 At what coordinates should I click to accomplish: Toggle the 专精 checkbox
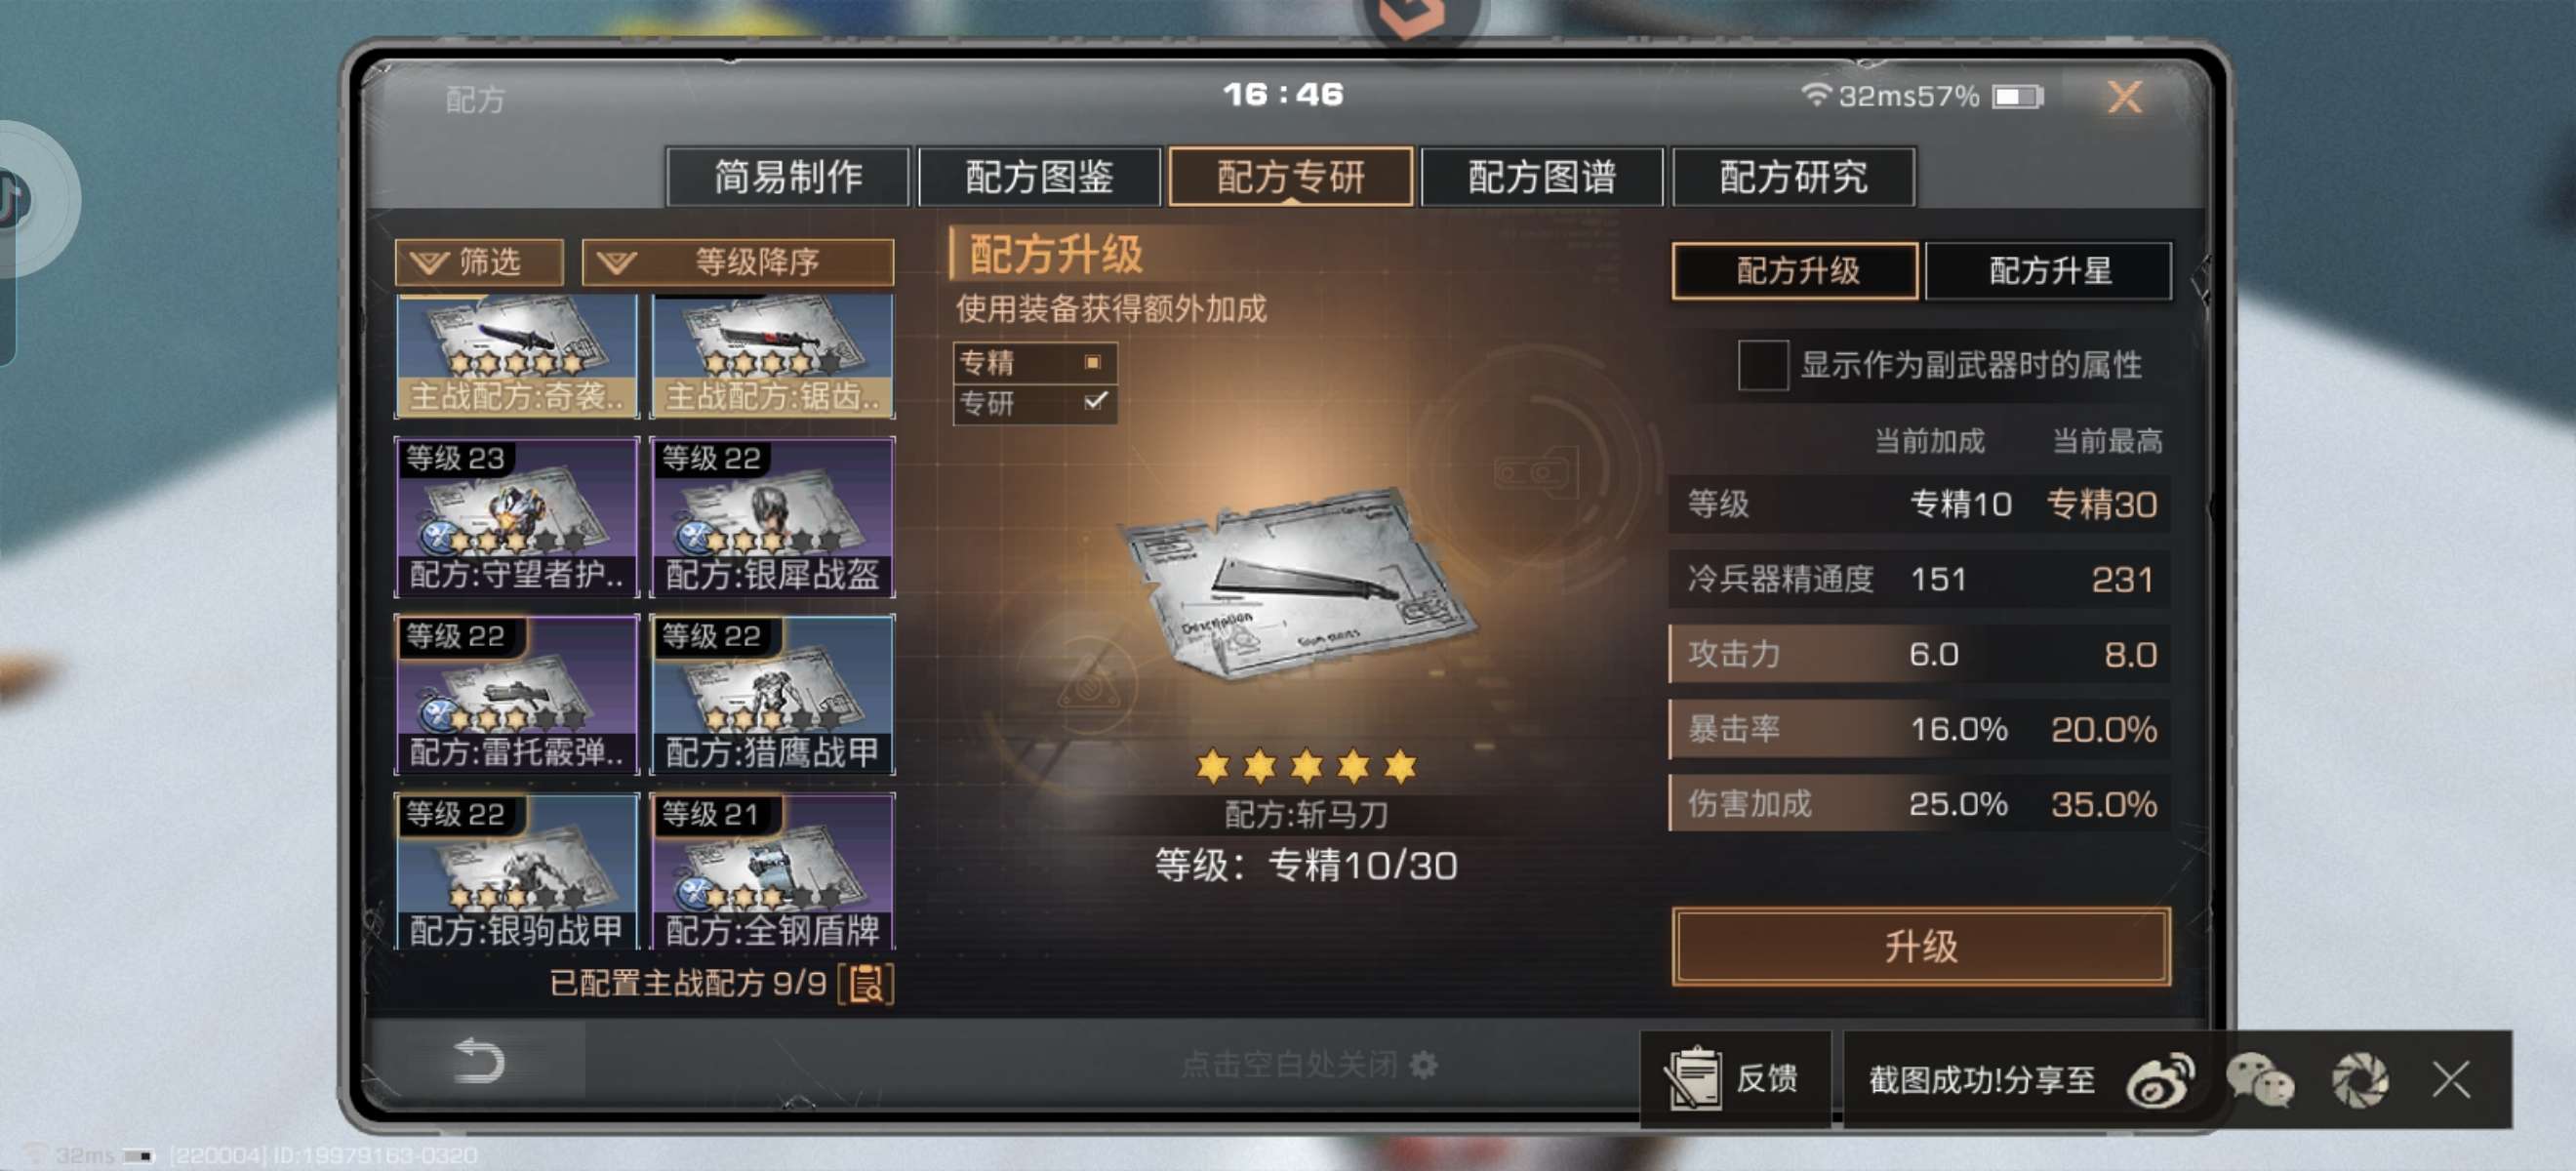point(1093,362)
